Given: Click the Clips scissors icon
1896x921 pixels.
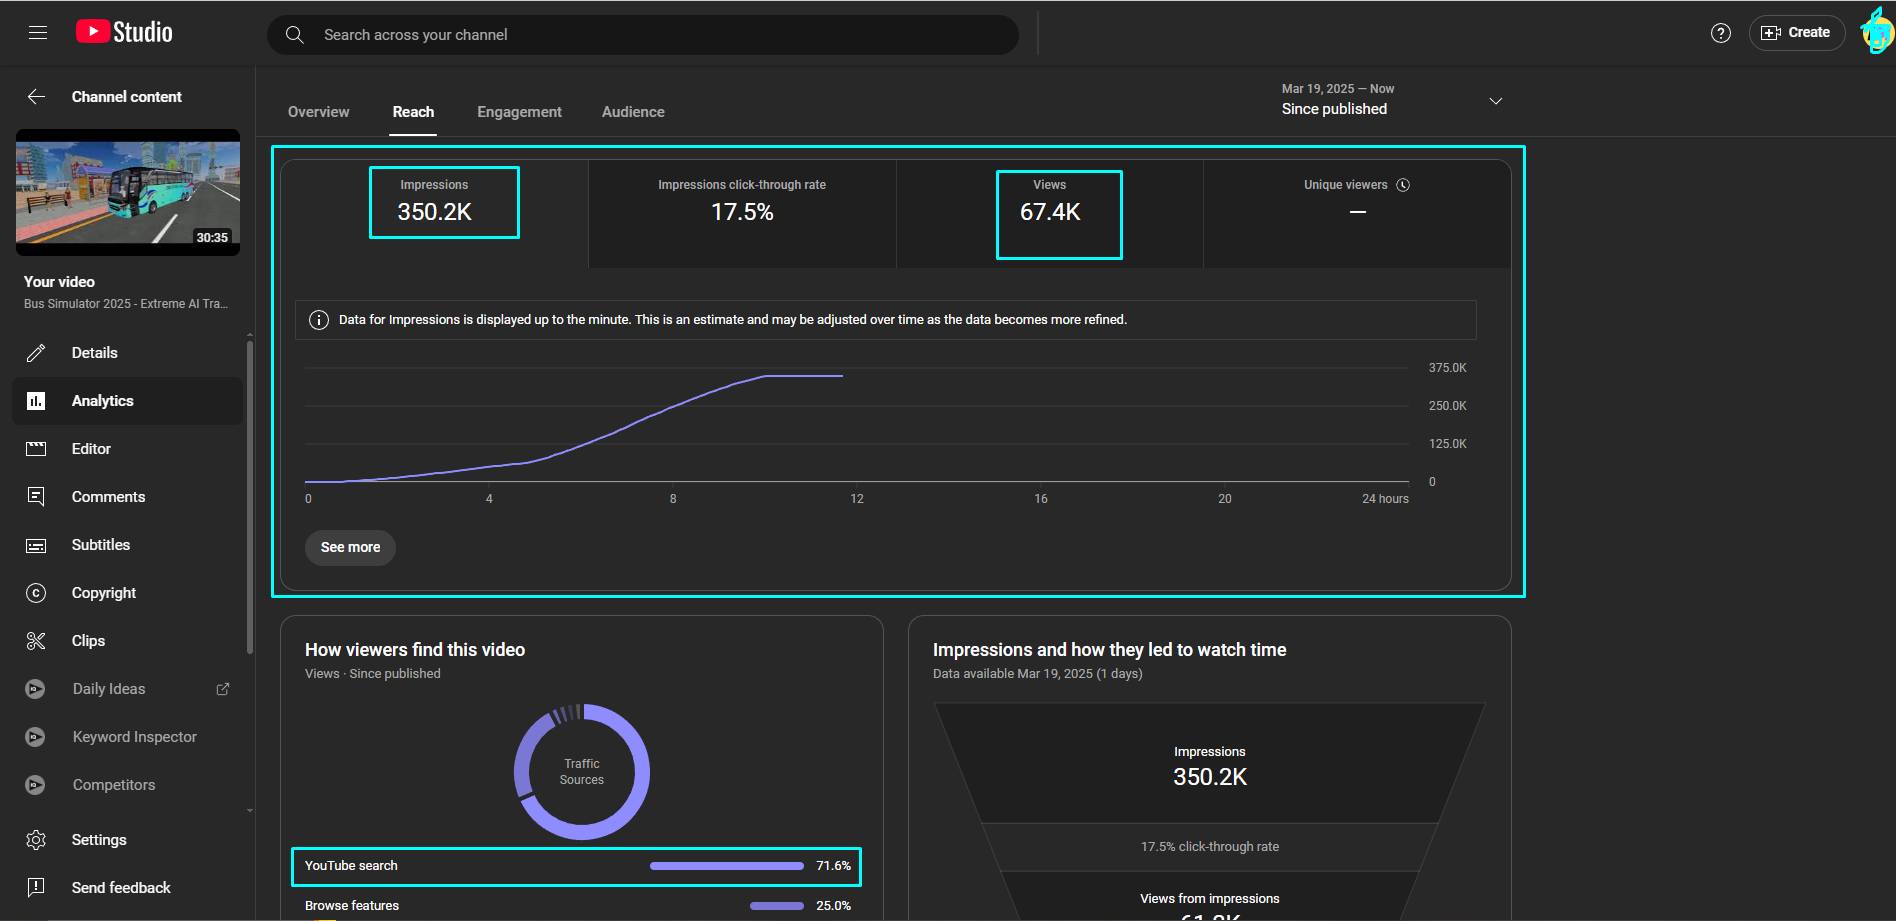Looking at the screenshot, I should pyautogui.click(x=36, y=641).
